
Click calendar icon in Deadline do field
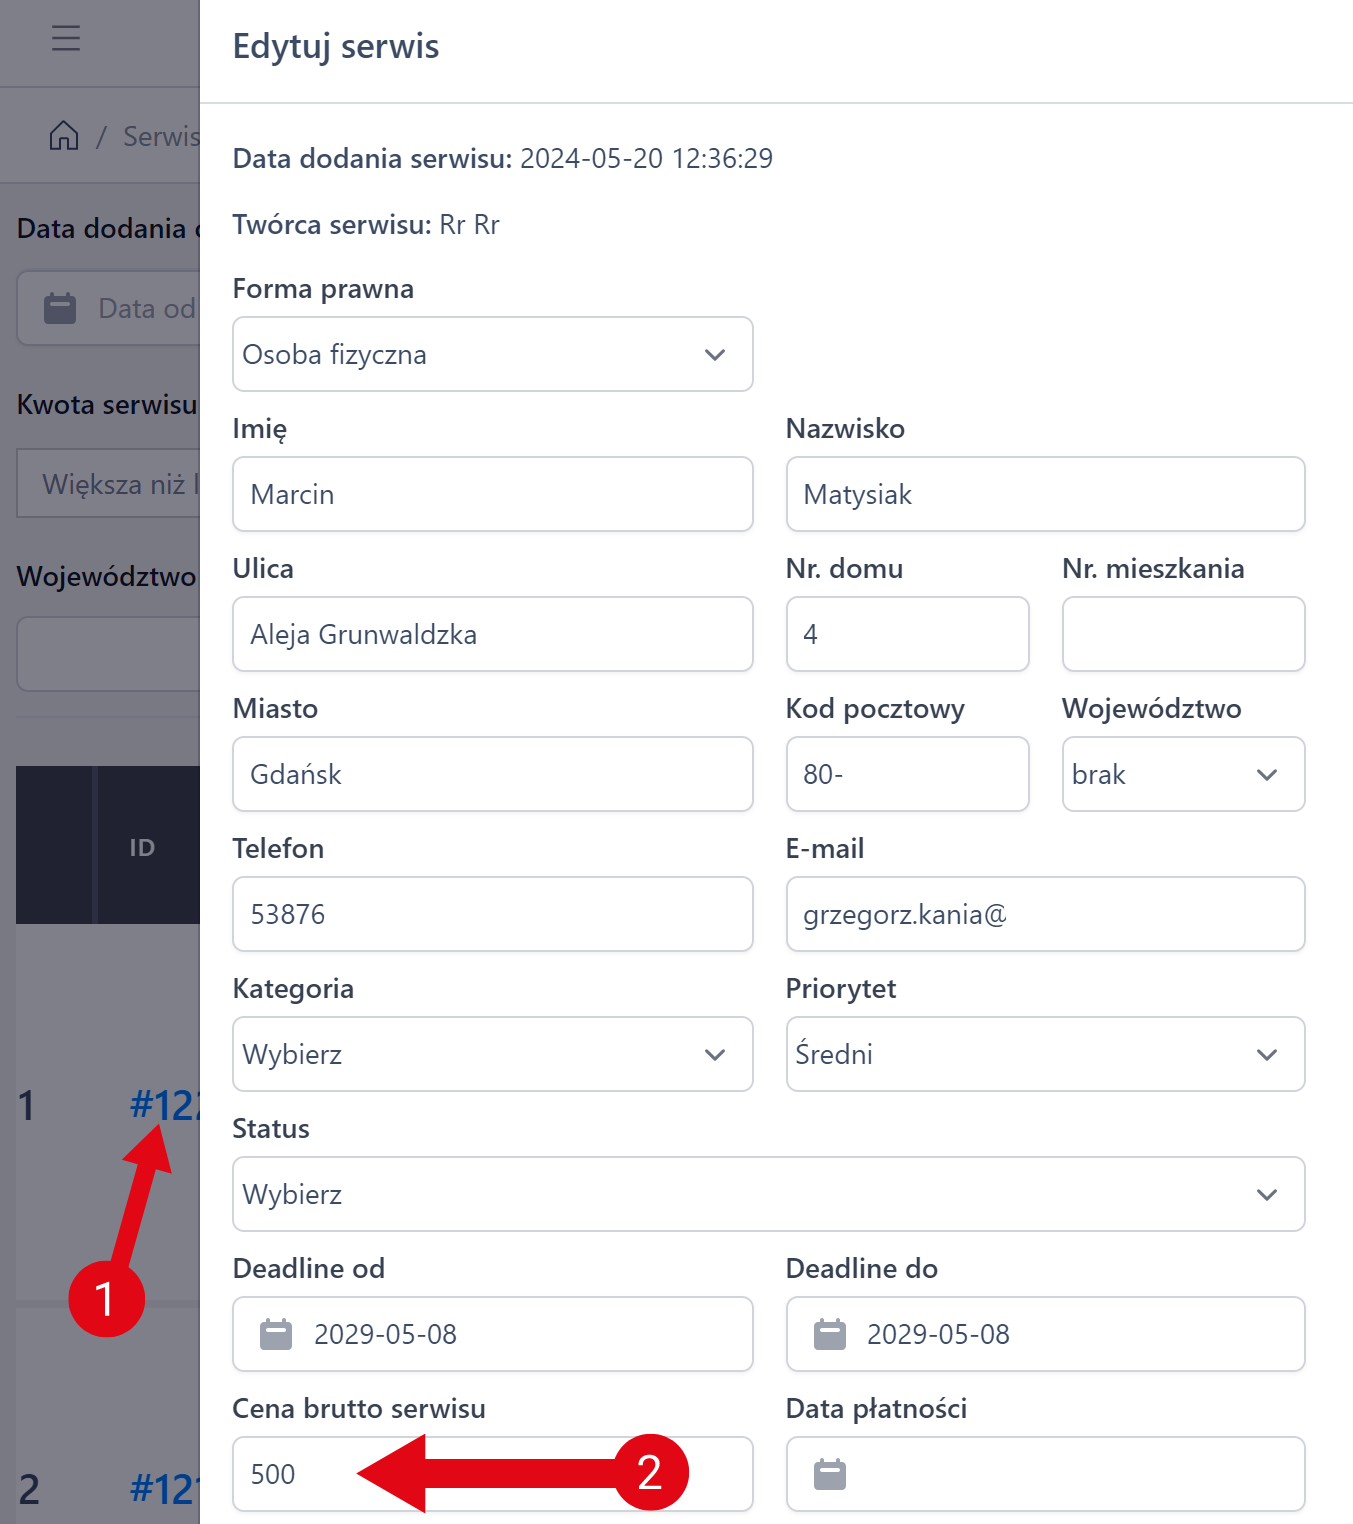tap(829, 1334)
